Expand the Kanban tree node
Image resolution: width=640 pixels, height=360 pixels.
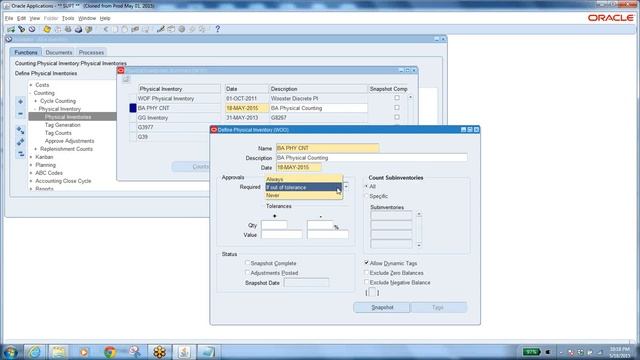(31, 157)
